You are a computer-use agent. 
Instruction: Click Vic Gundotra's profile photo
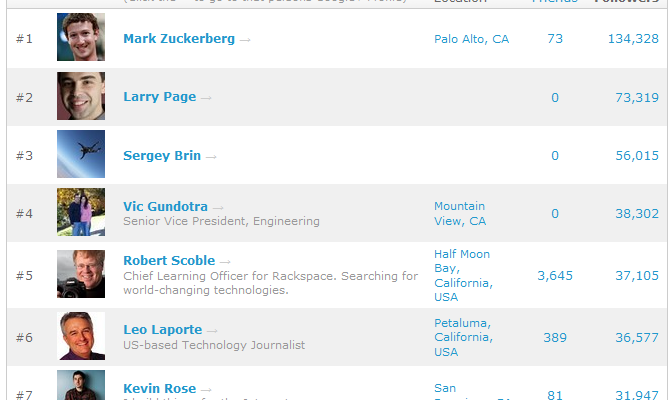point(81,212)
